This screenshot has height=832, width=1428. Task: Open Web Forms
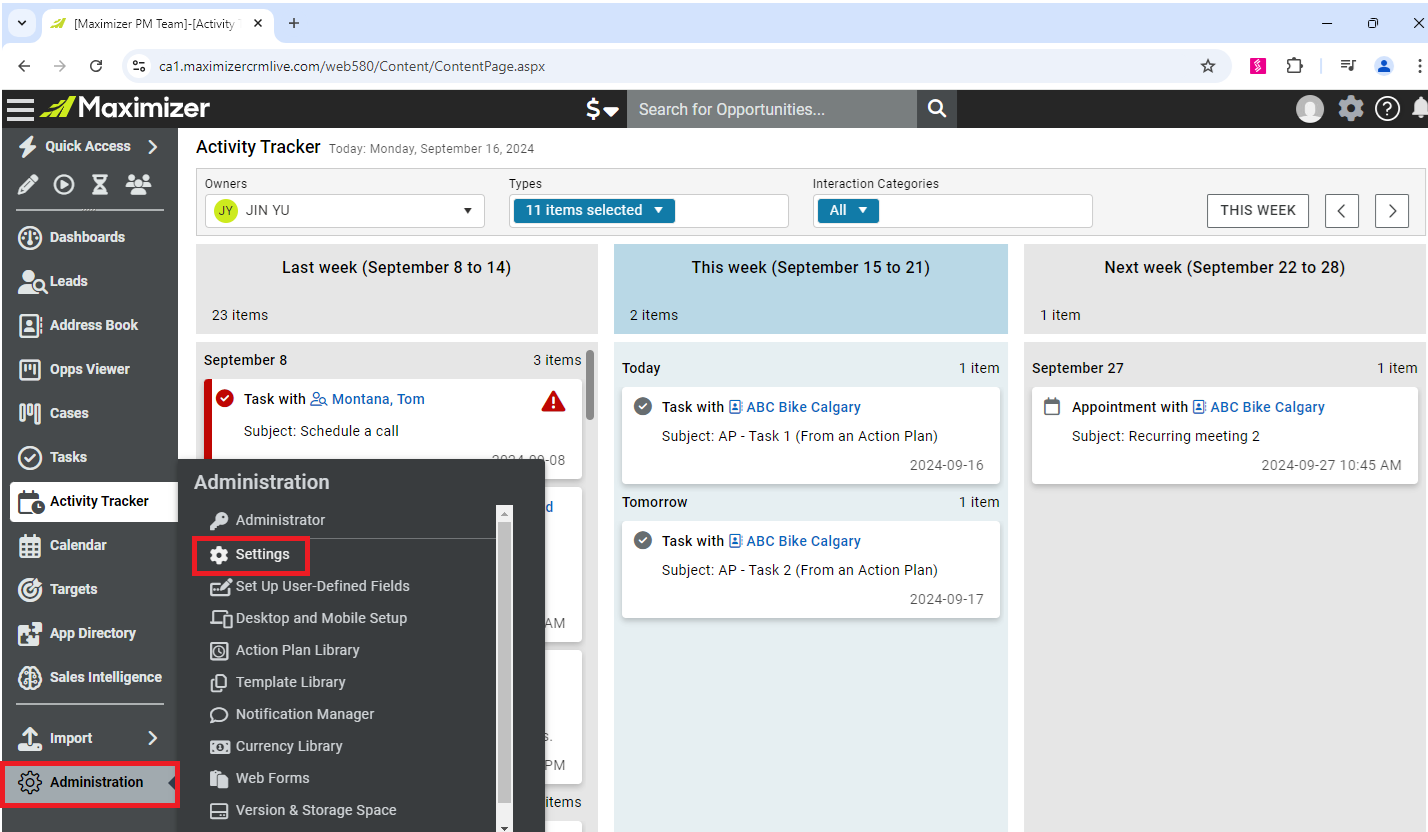(x=259, y=778)
